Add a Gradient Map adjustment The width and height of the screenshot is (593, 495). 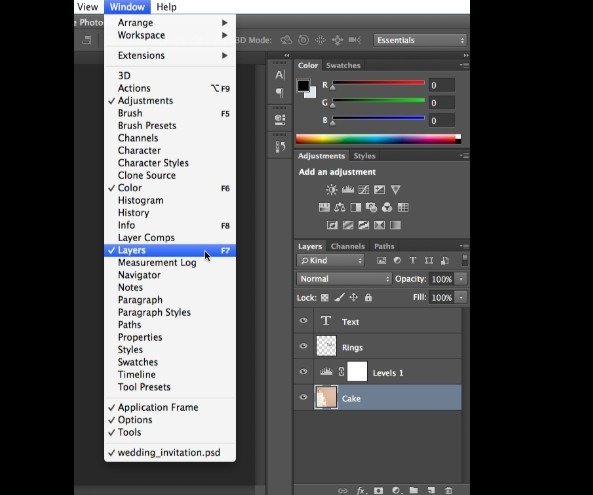coord(395,225)
